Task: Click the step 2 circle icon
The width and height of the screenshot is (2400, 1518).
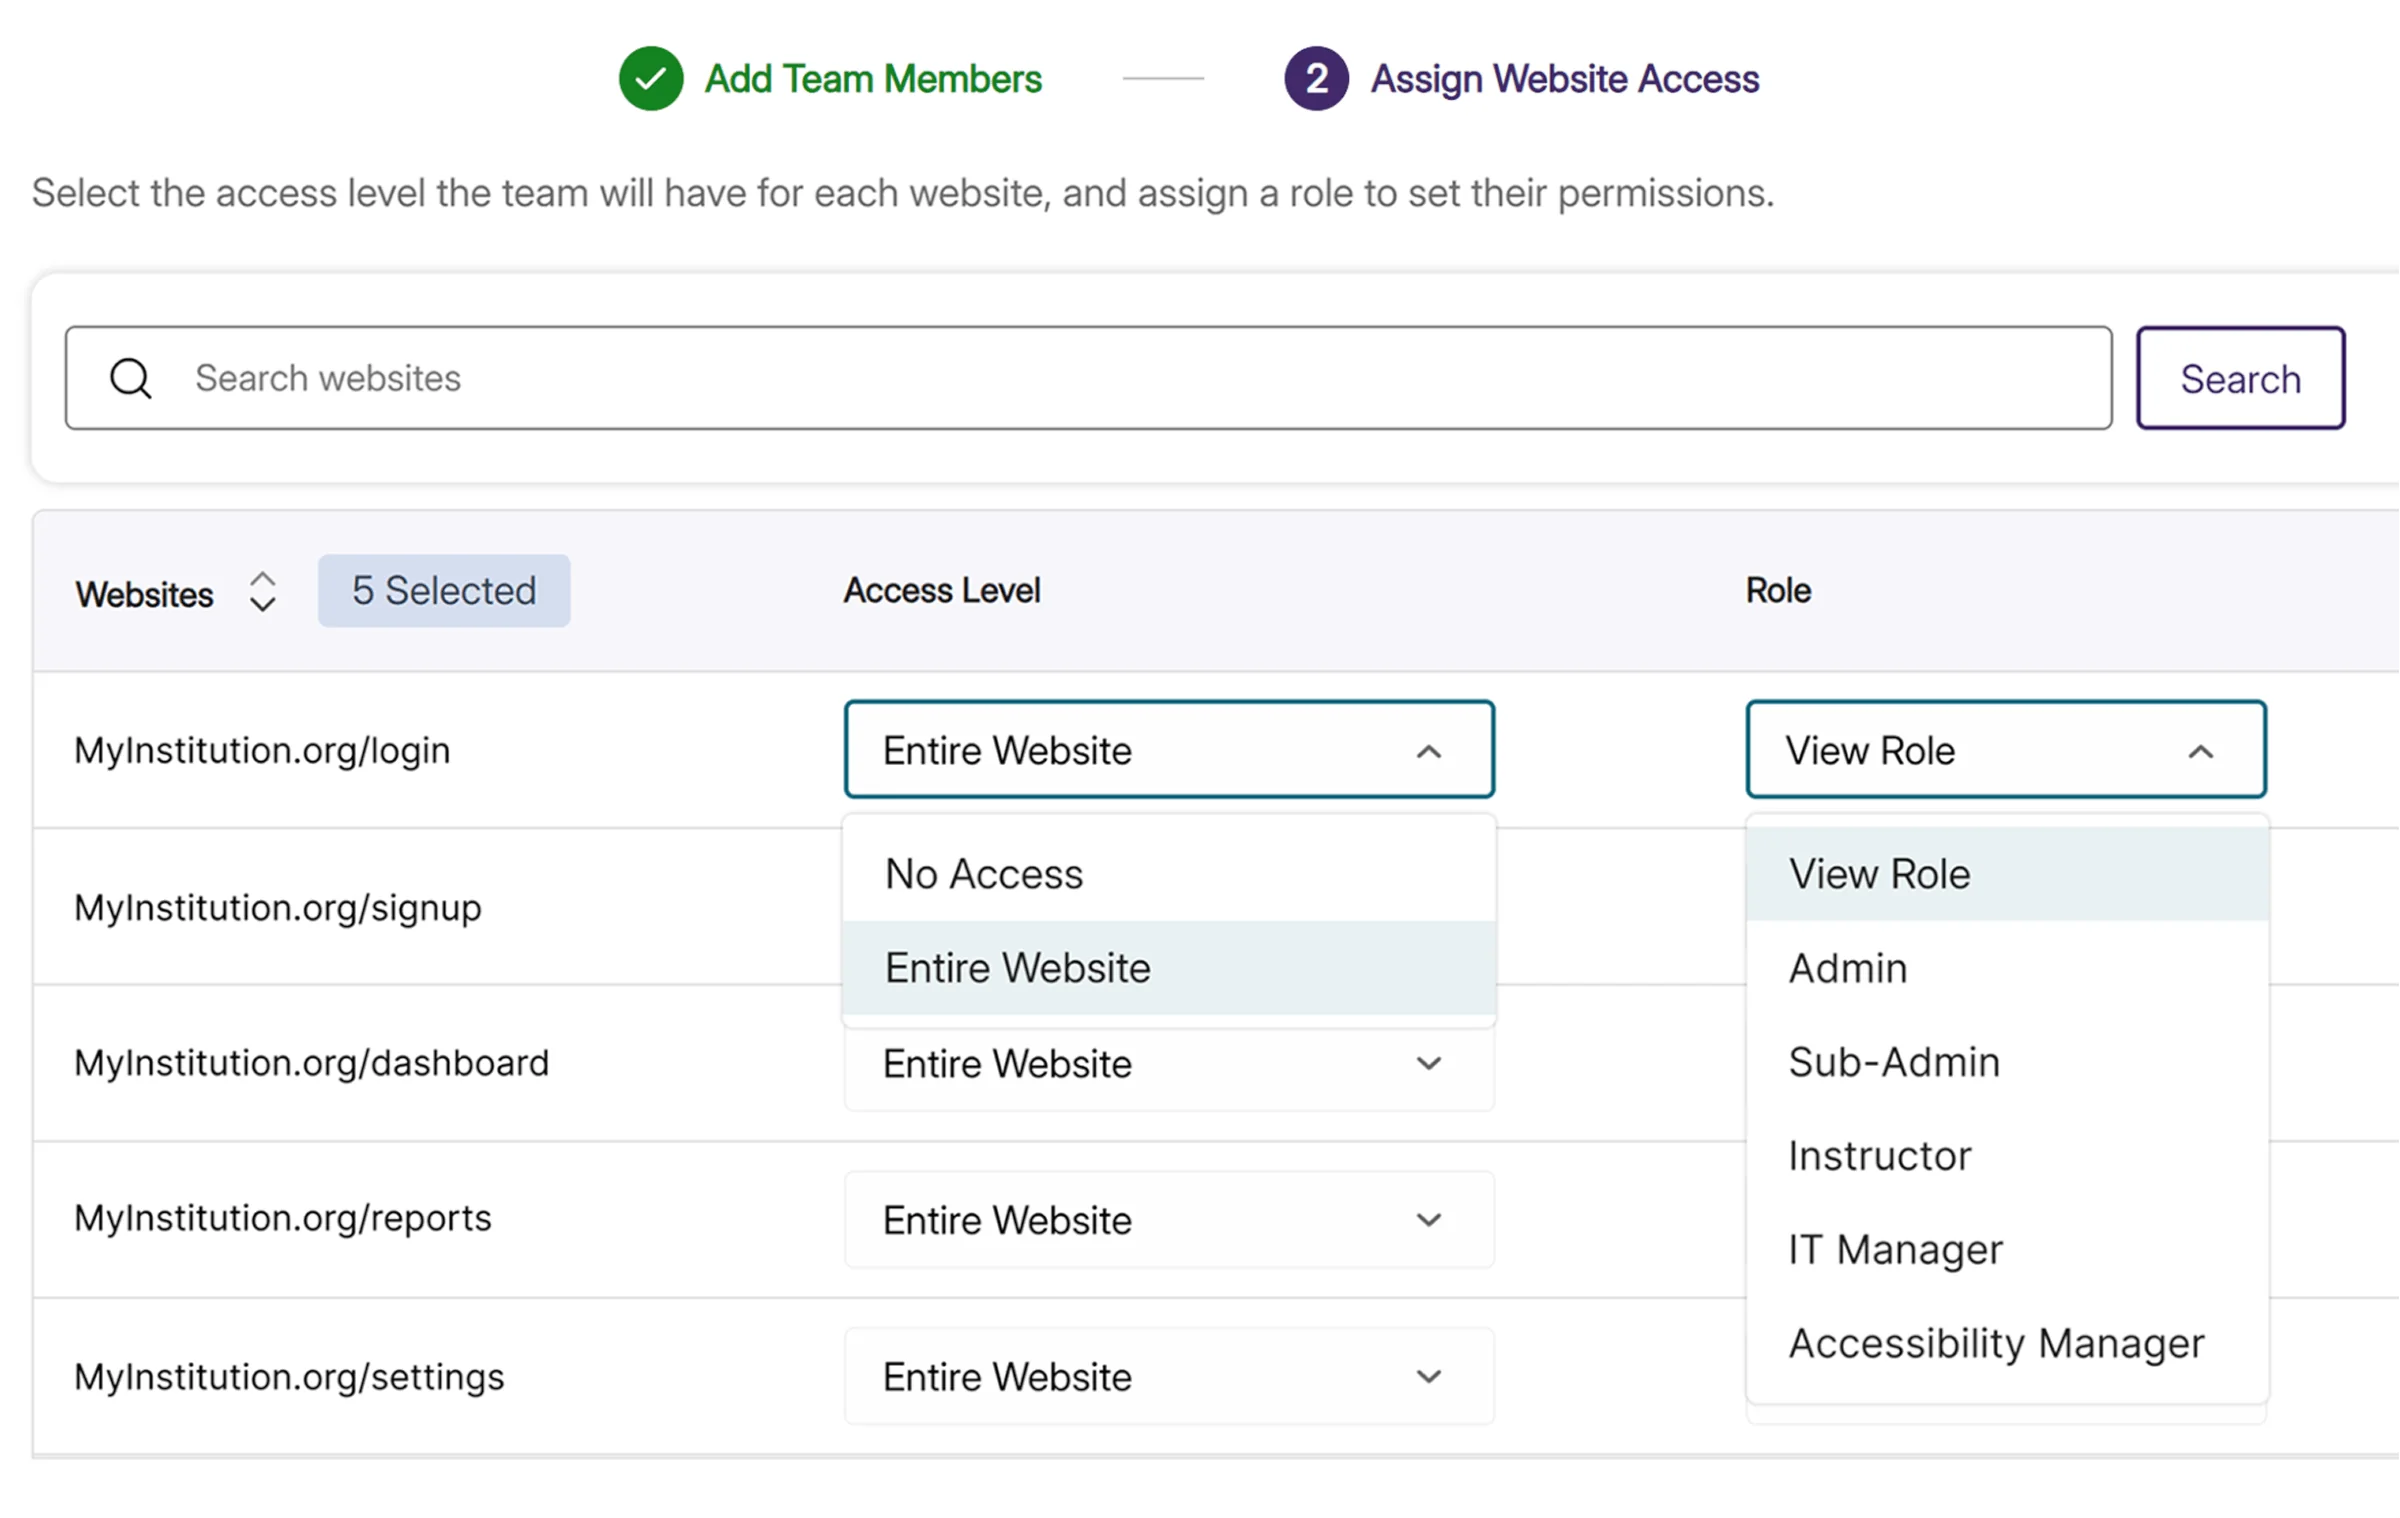Action: coord(1316,78)
